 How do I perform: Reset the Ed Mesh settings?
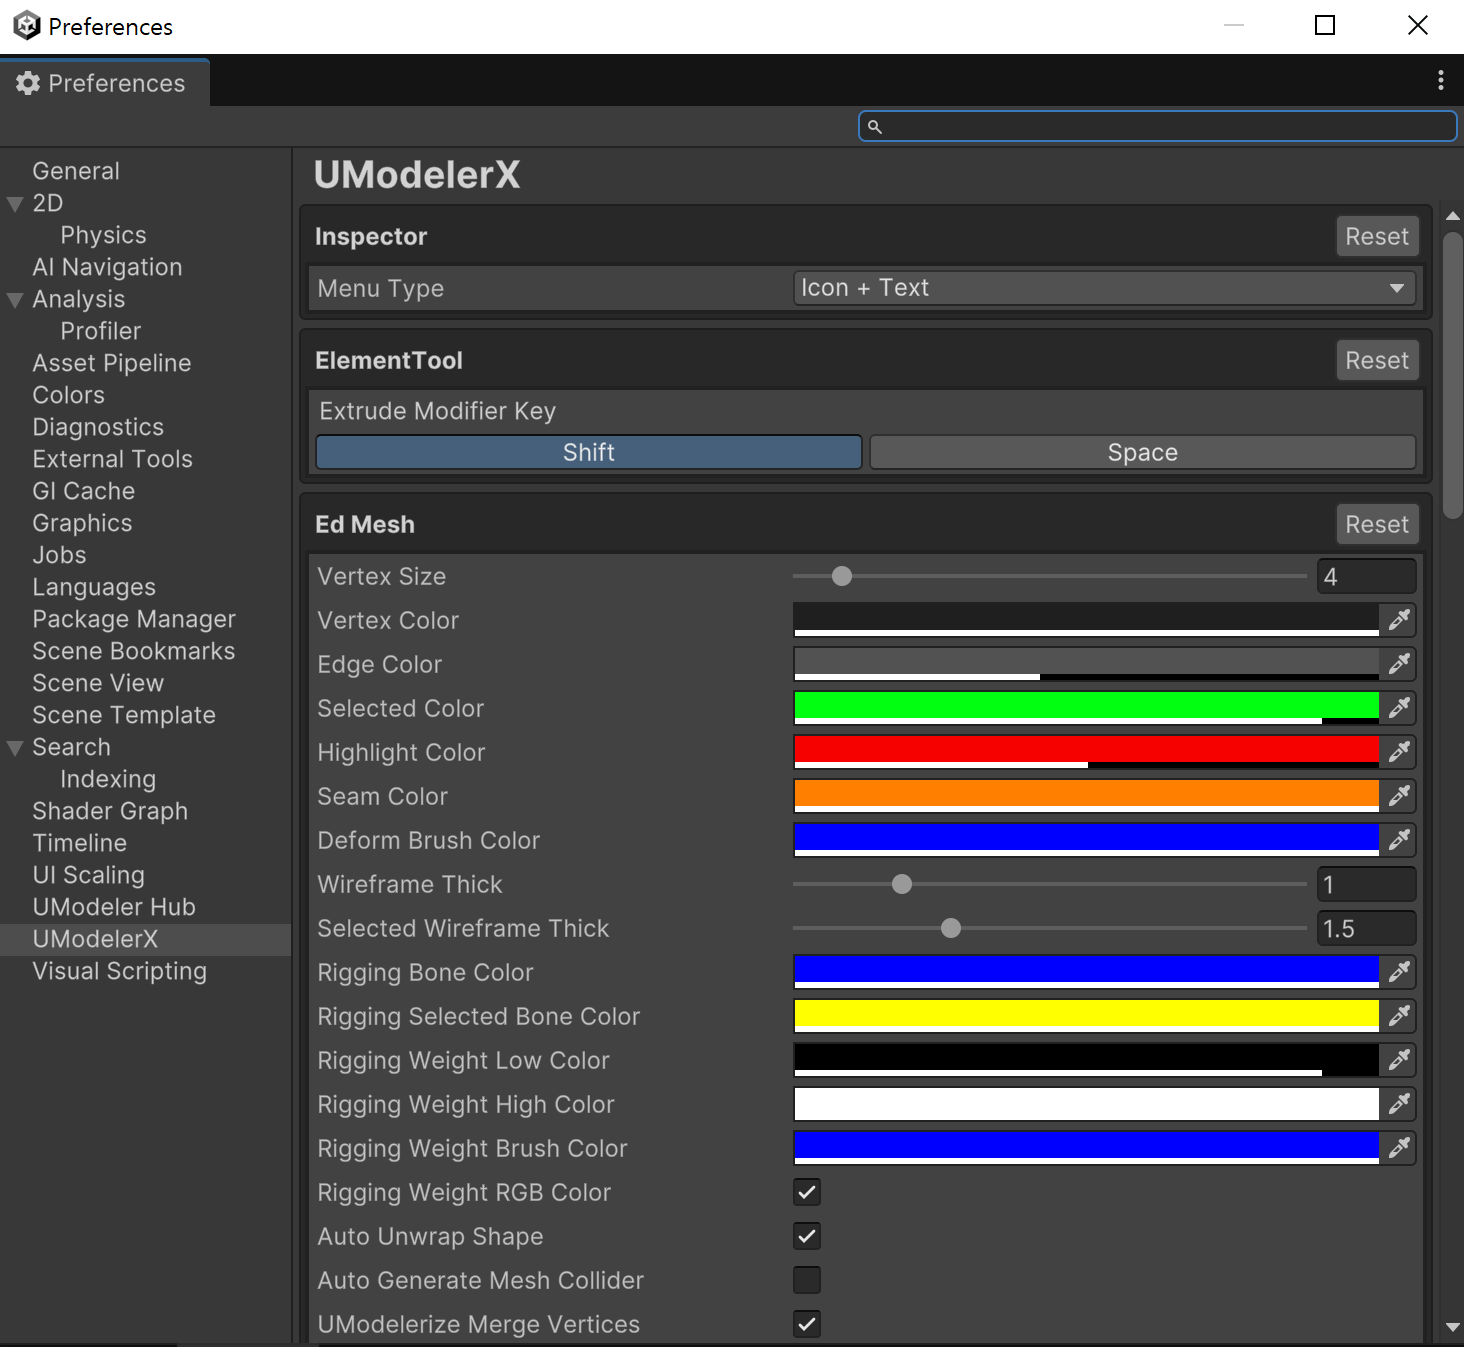(1377, 524)
